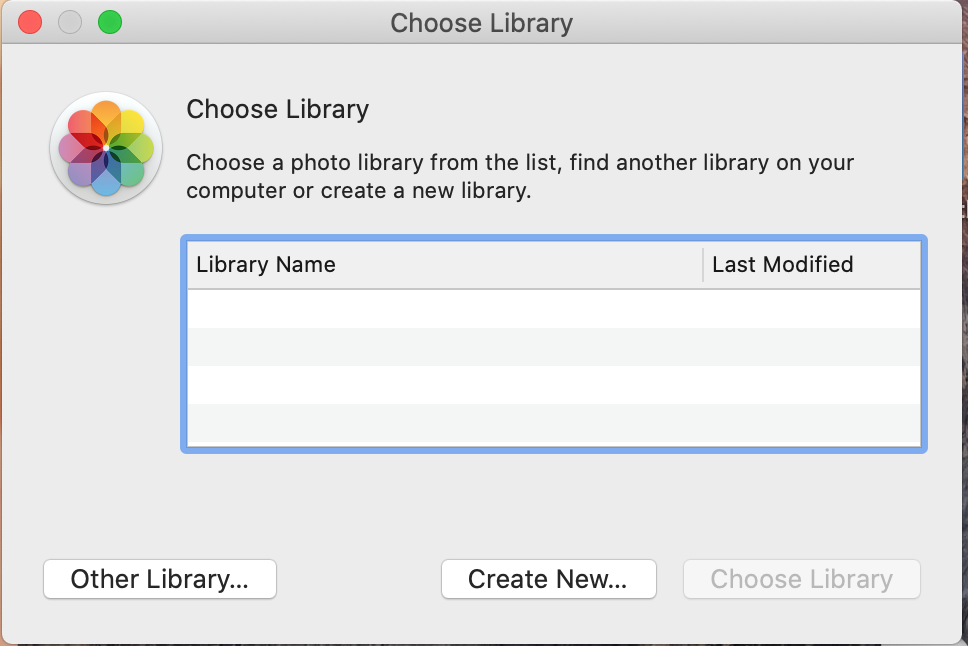Click the Photos app flower icon
Viewport: 968px width, 646px height.
tap(106, 148)
